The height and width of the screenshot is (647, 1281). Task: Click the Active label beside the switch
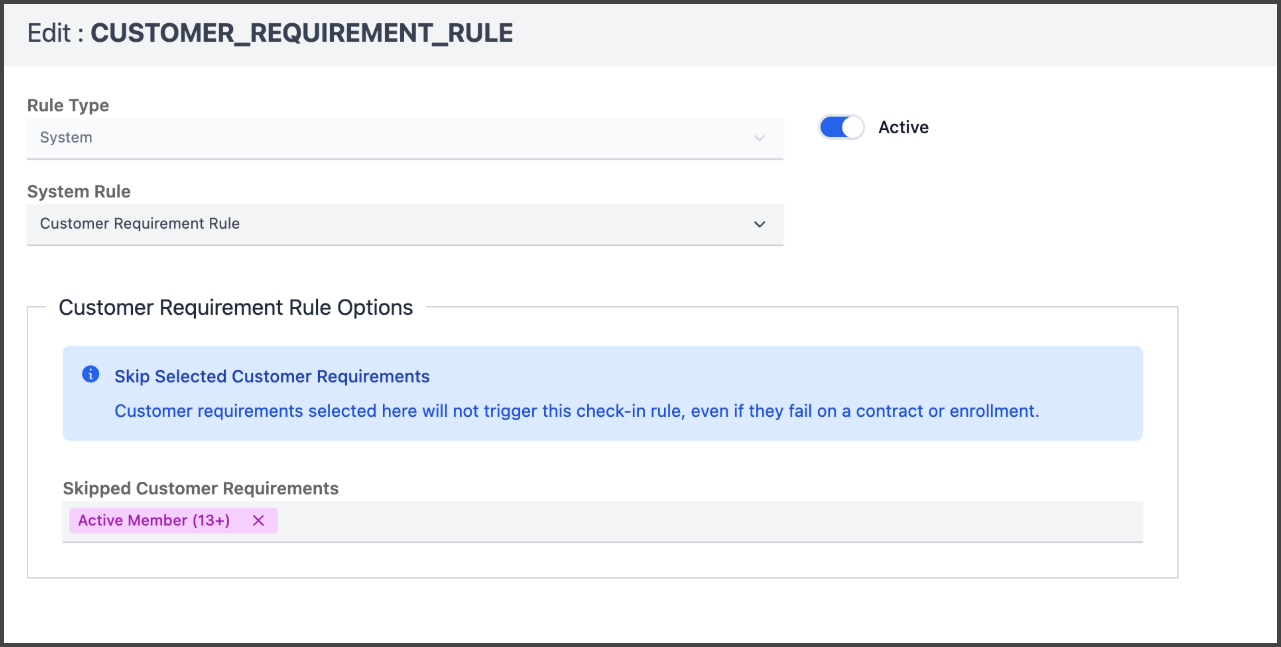(x=903, y=128)
